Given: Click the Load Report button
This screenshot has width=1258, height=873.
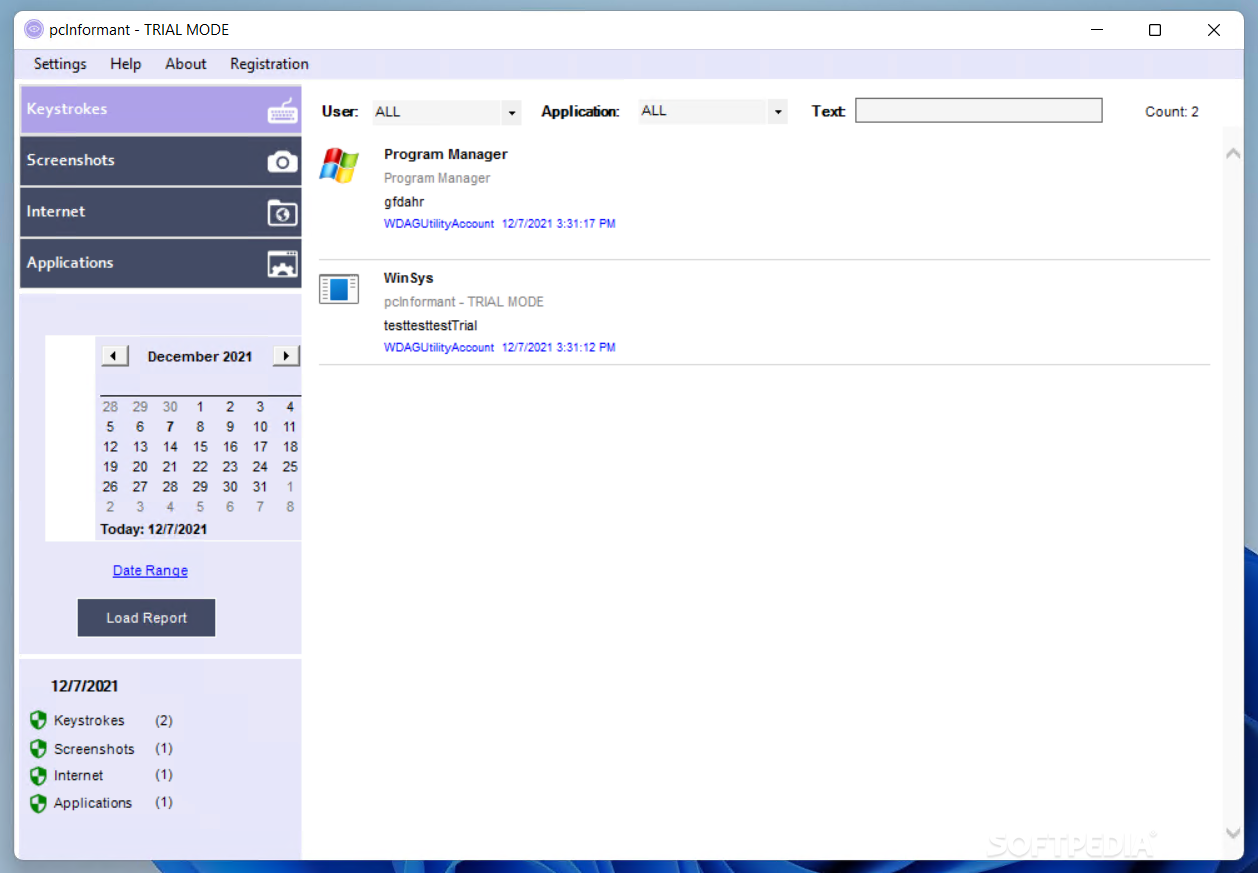Looking at the screenshot, I should tap(146, 618).
